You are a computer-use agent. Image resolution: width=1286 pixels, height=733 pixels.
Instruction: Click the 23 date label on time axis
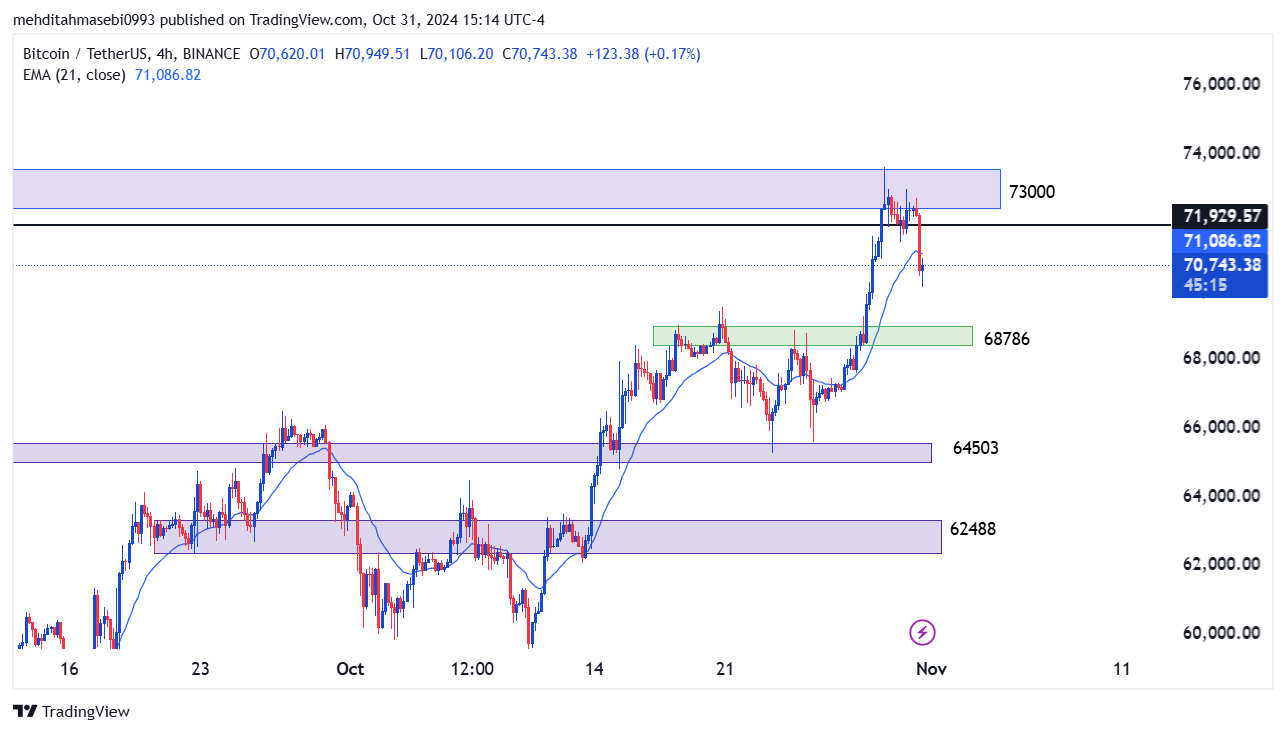pyautogui.click(x=200, y=669)
